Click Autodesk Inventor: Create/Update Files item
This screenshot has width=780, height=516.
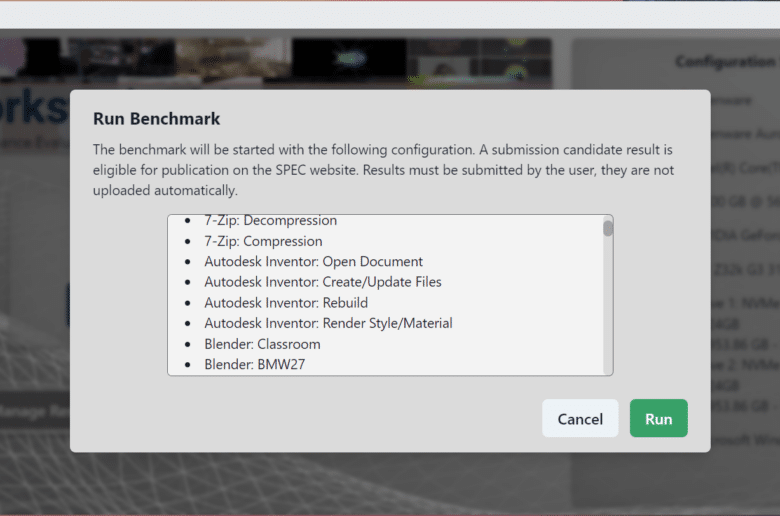tap(323, 282)
